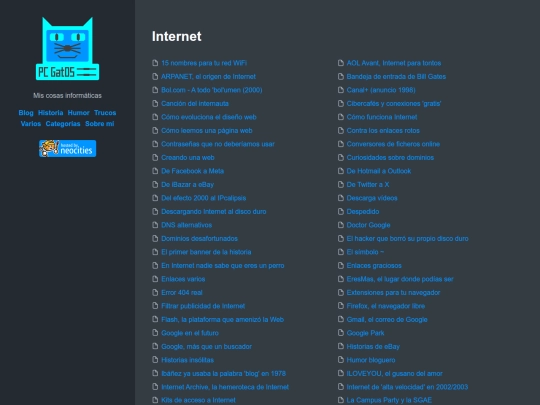Open 'Contra los enlaces rotos' link

(x=383, y=131)
